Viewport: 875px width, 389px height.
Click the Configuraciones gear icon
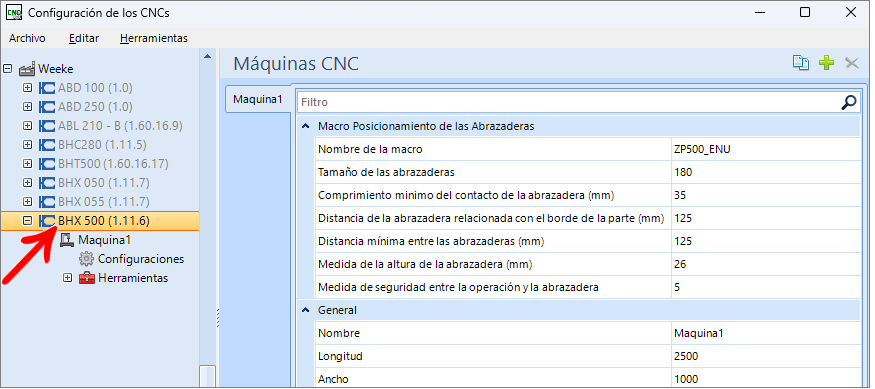coord(86,259)
